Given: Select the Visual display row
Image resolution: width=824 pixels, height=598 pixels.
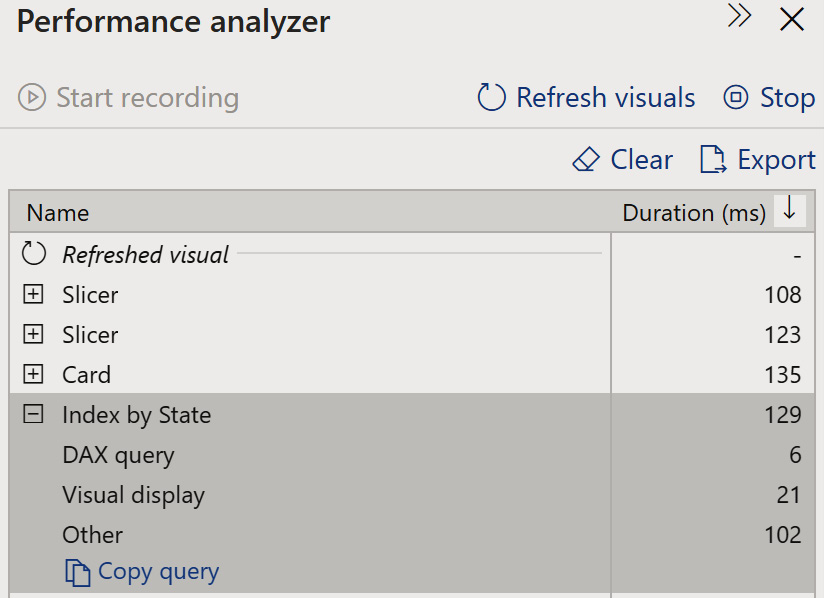Looking at the screenshot, I should pyautogui.click(x=133, y=495).
